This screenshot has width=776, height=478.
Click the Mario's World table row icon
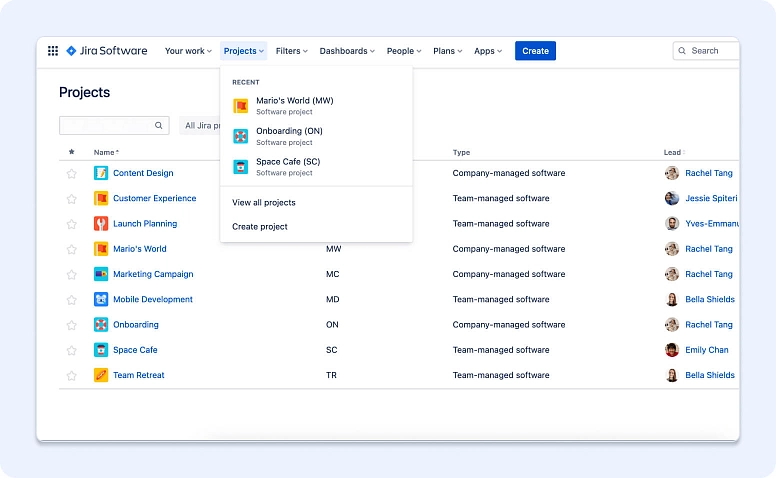click(101, 248)
